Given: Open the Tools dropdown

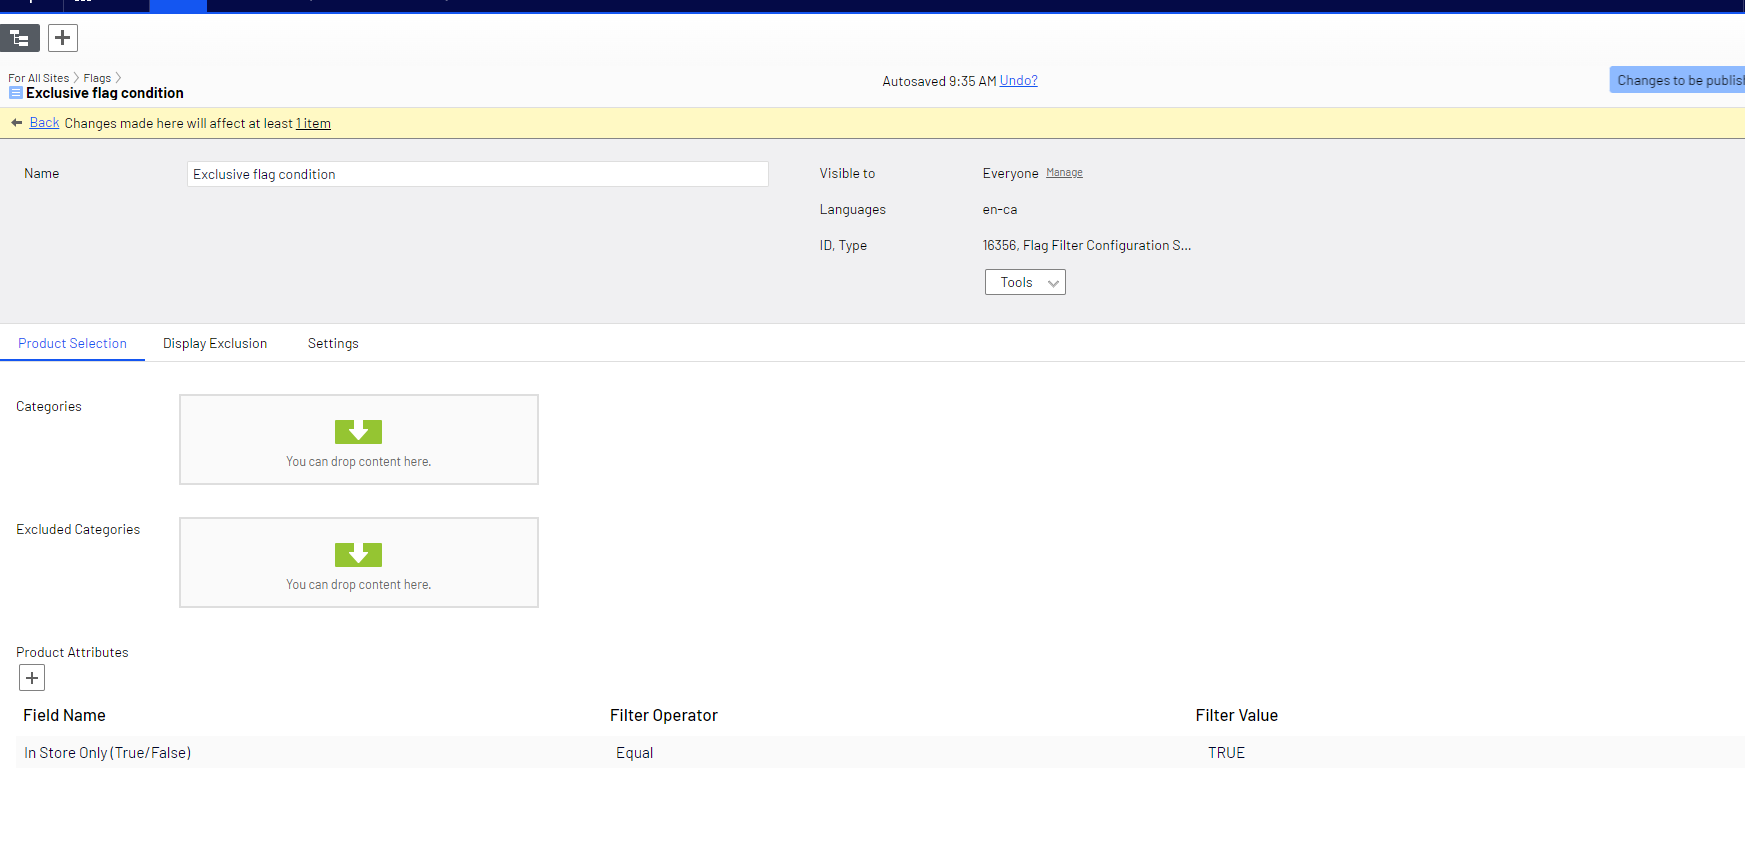Looking at the screenshot, I should [1025, 282].
